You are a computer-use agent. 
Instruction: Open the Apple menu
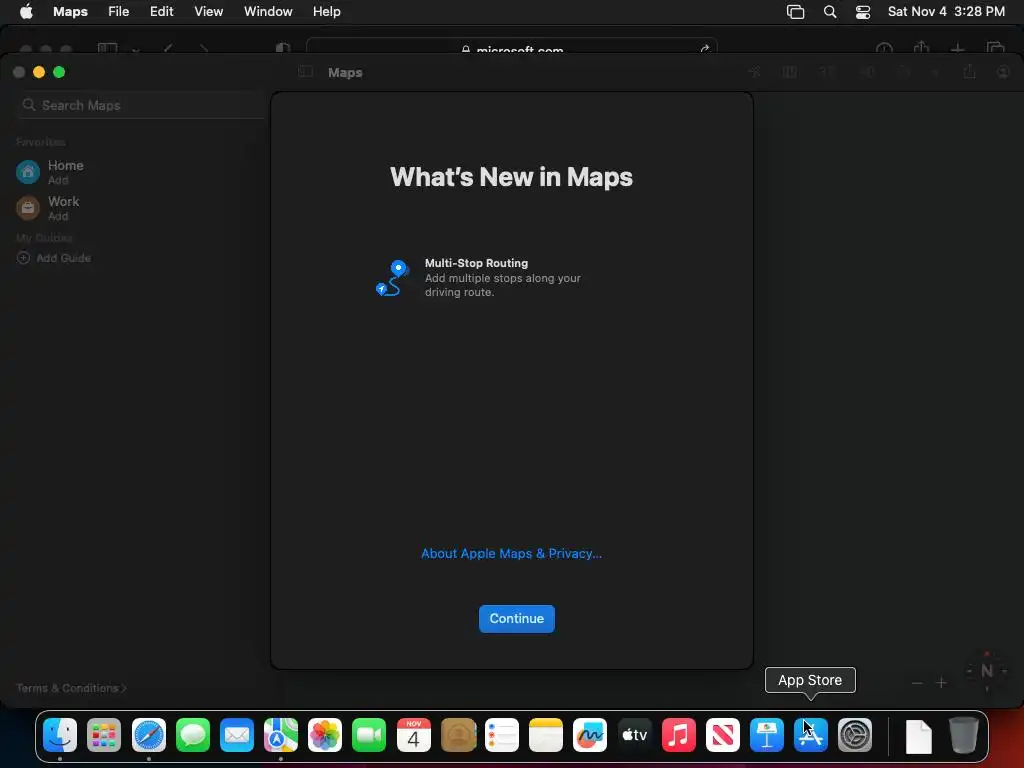[26, 11]
